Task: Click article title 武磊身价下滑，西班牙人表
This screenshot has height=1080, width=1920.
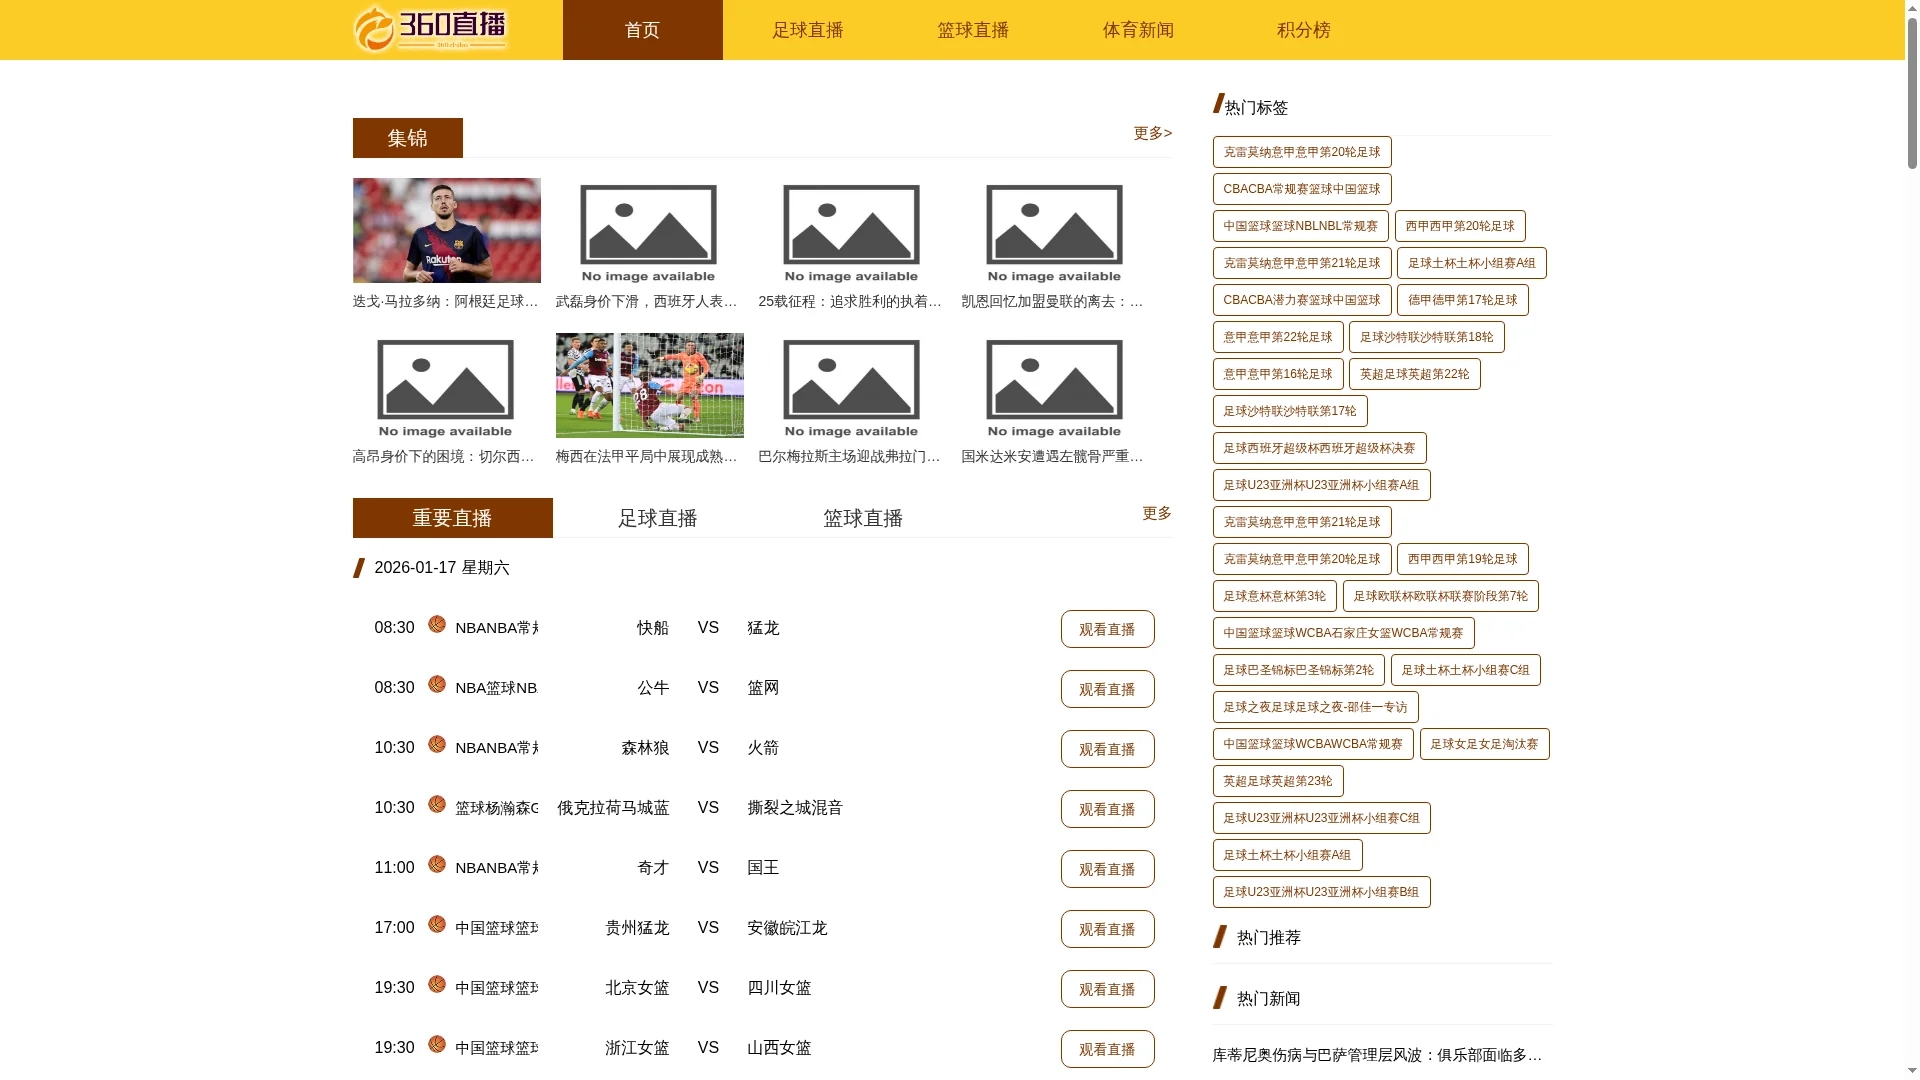Action: coord(649,301)
